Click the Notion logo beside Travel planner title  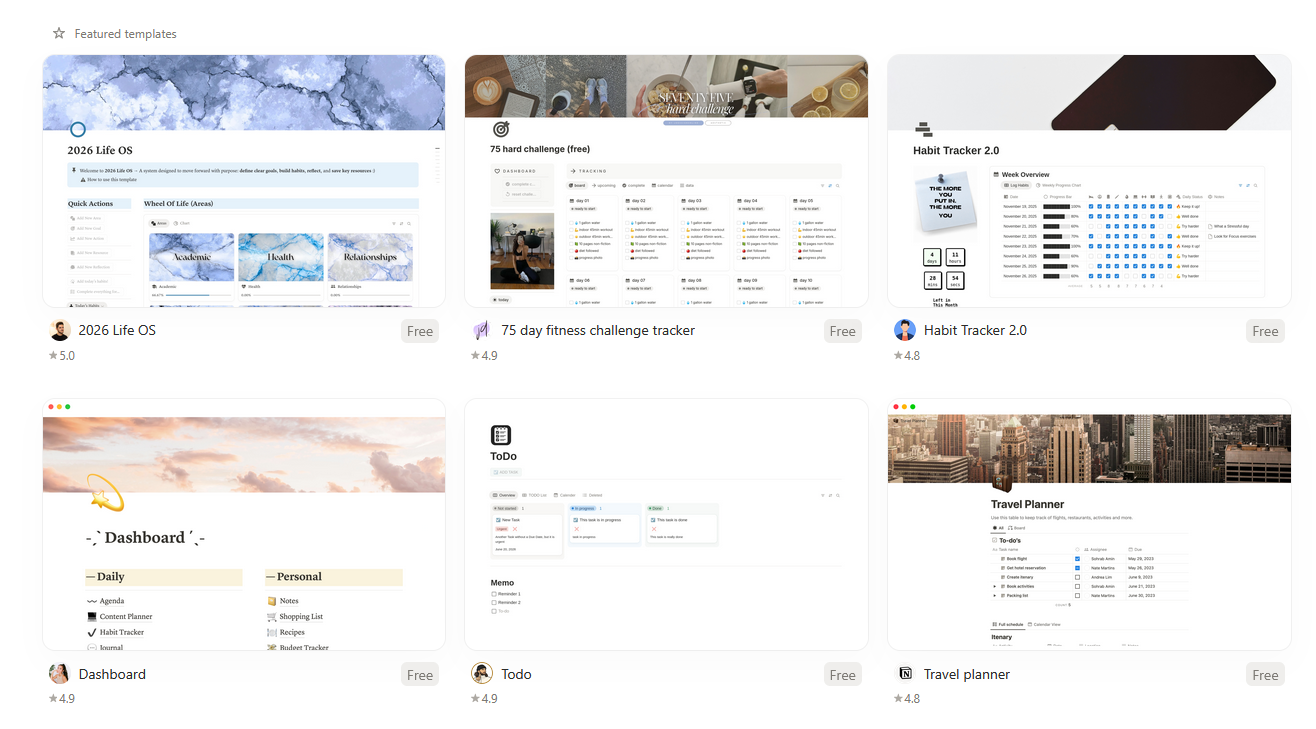(906, 674)
